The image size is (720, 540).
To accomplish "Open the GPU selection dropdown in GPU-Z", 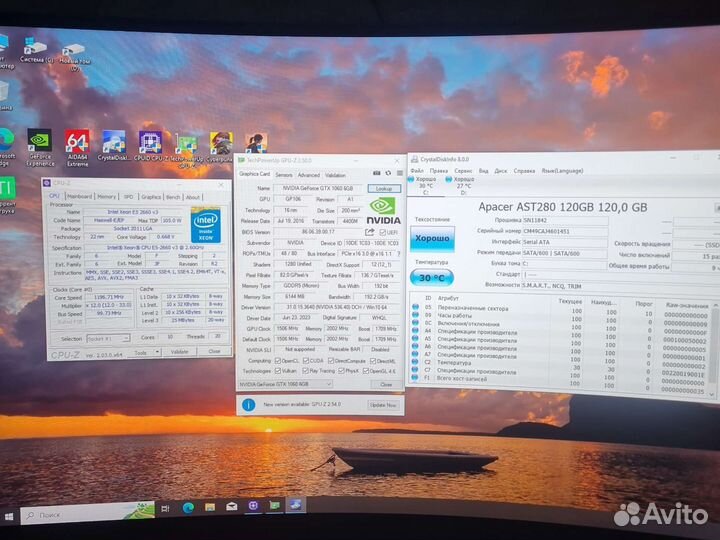I will (285, 383).
